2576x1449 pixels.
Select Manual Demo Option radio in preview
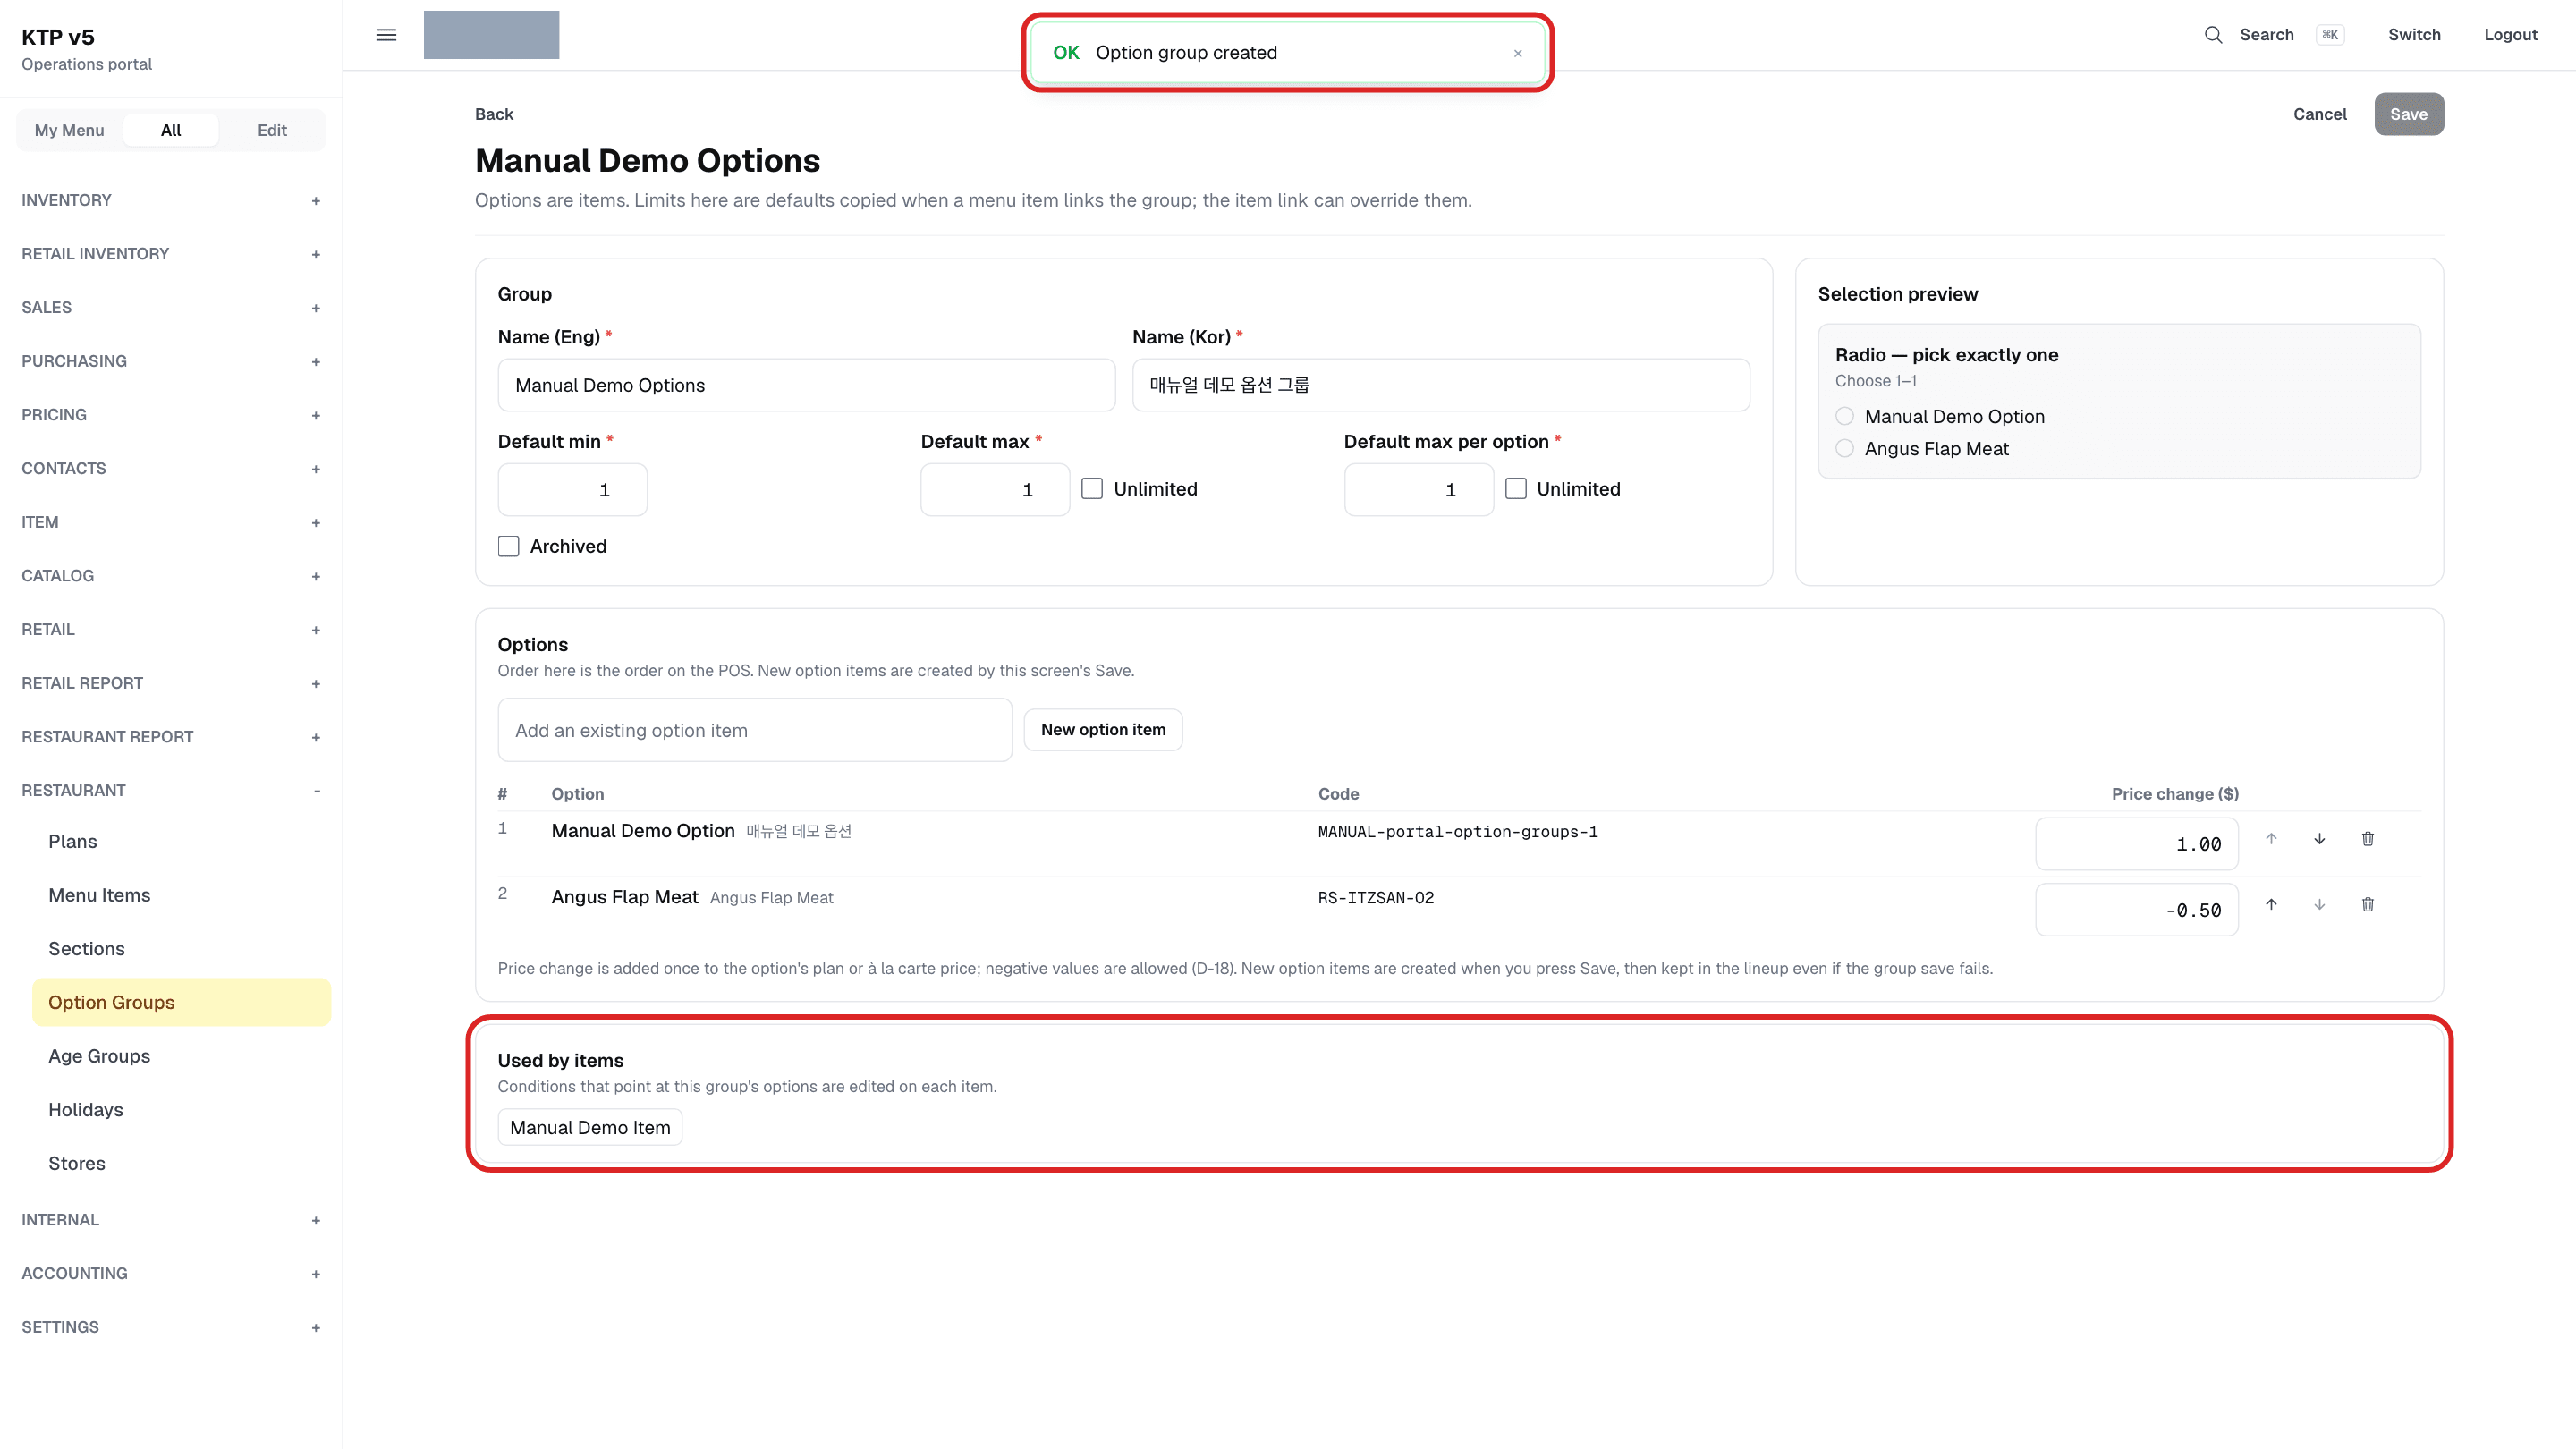[1844, 416]
